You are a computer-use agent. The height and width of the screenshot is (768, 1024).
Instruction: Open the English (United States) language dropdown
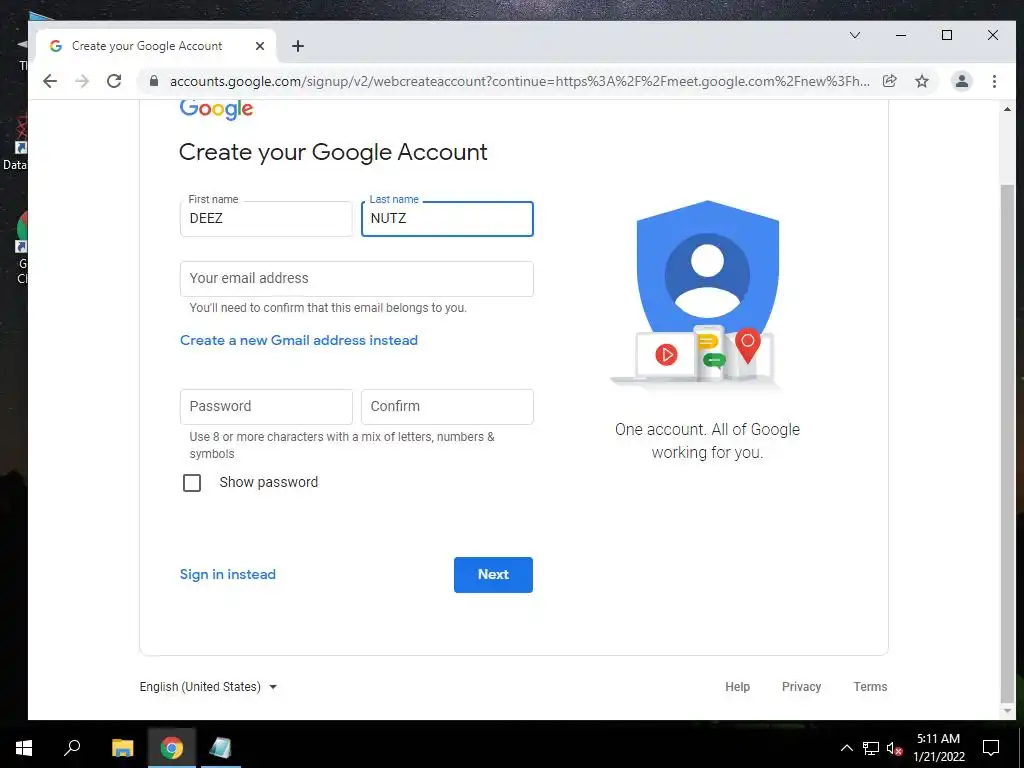point(208,686)
